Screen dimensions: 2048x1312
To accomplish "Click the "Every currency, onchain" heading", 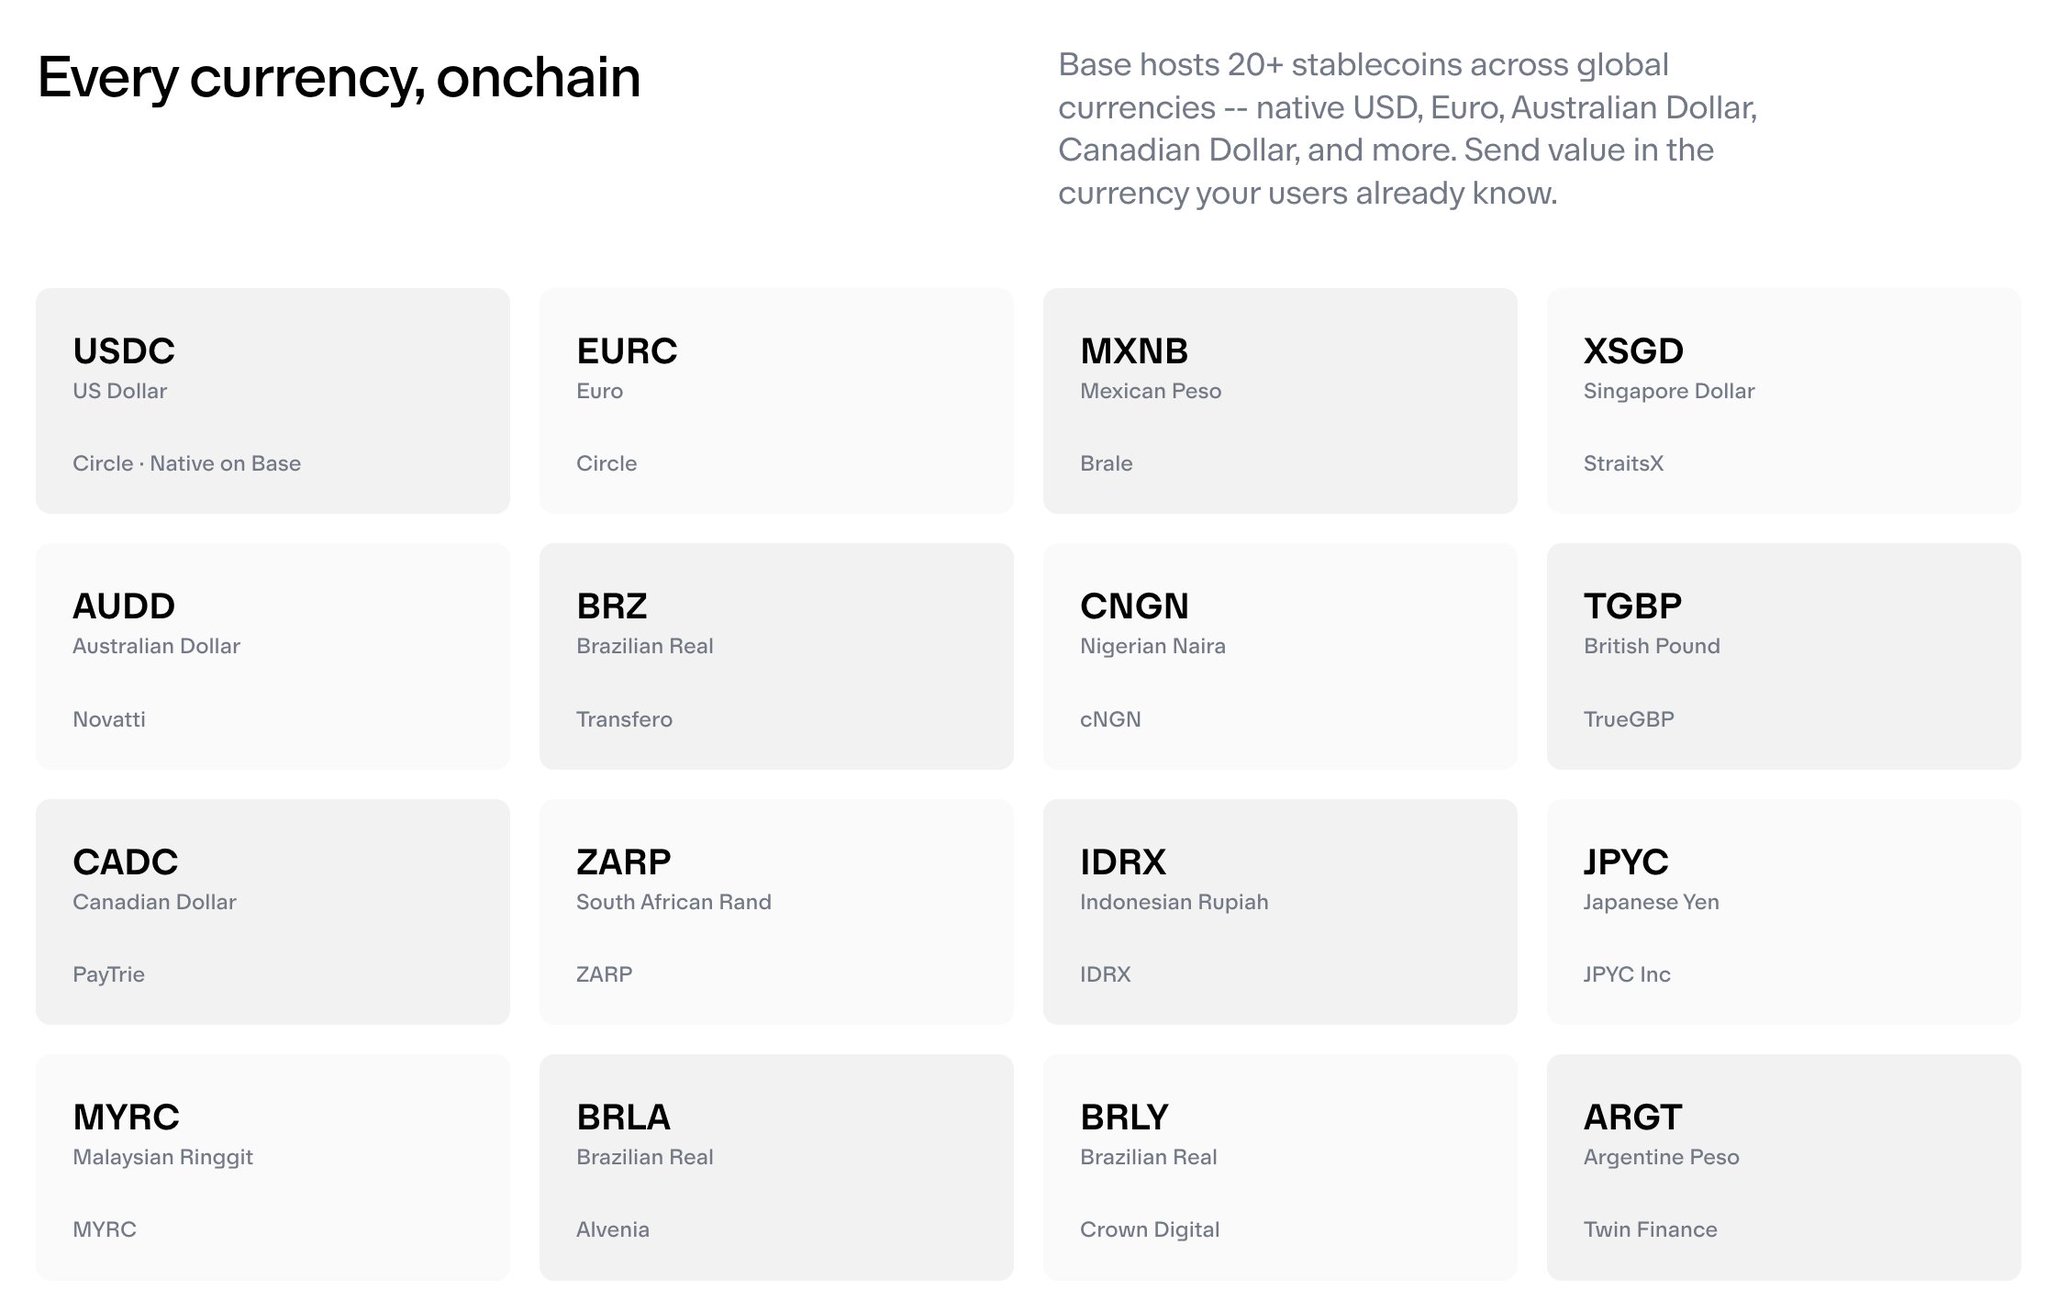I will [339, 78].
